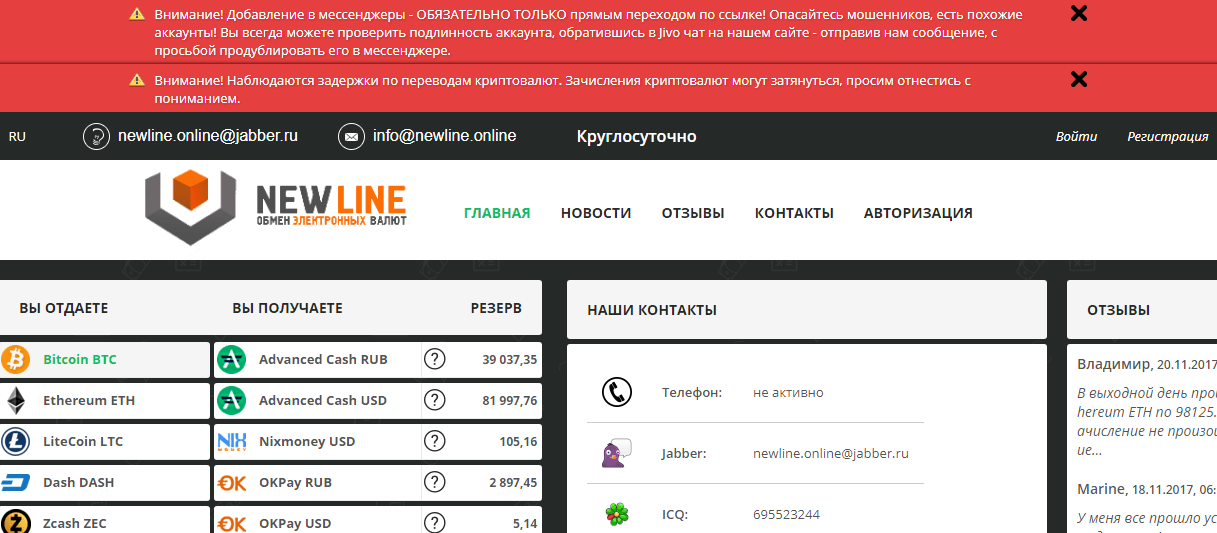This screenshot has width=1217, height=533.
Task: Click the warning triangle on messenger alert
Action: pyautogui.click(x=138, y=15)
